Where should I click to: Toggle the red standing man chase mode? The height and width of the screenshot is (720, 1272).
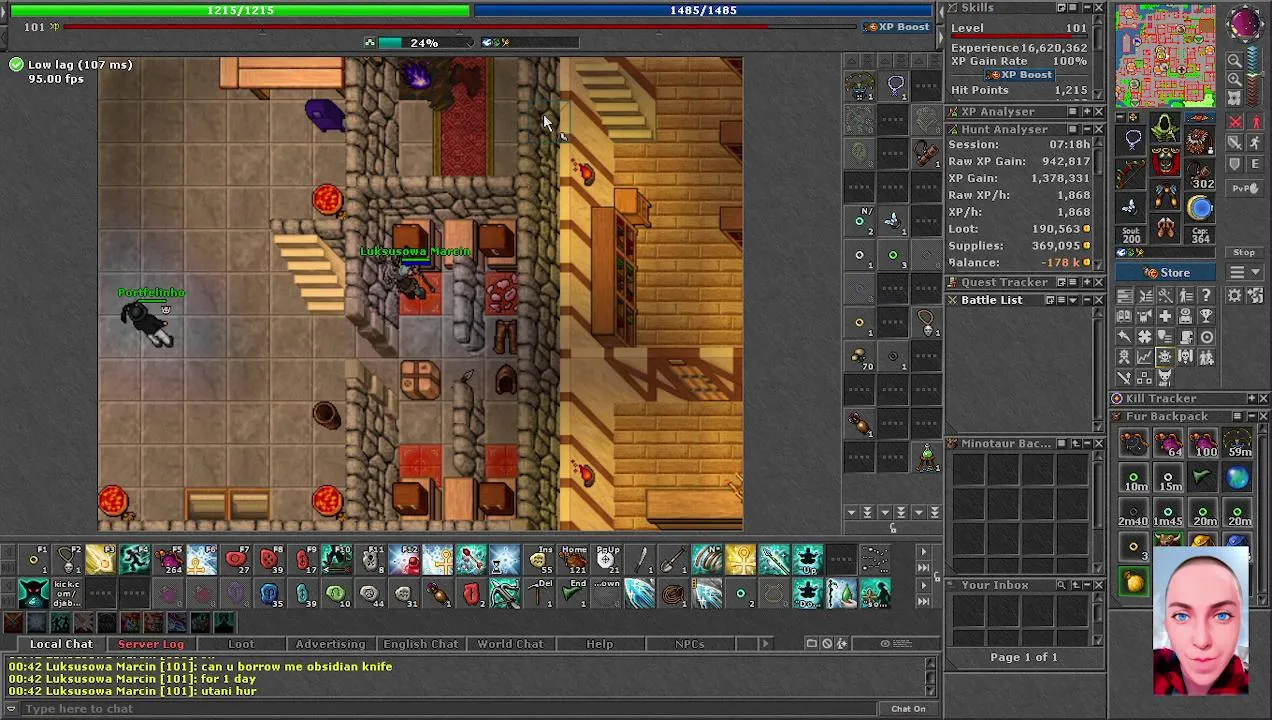click(1254, 123)
